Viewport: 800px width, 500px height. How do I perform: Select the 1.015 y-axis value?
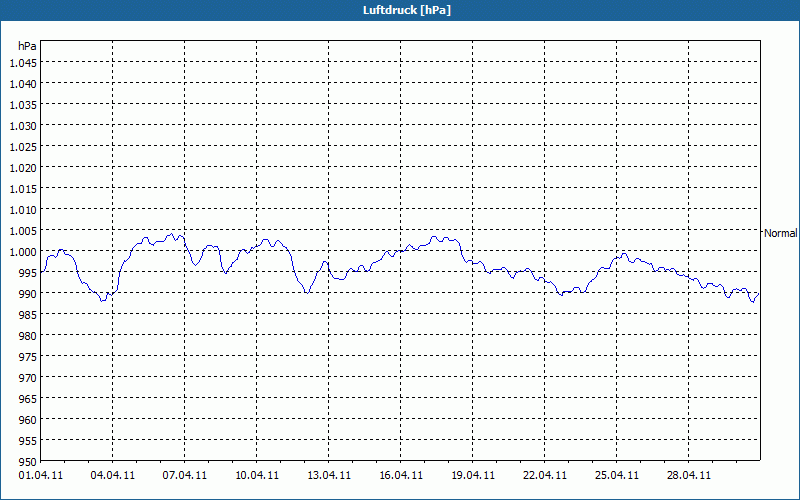click(23, 189)
